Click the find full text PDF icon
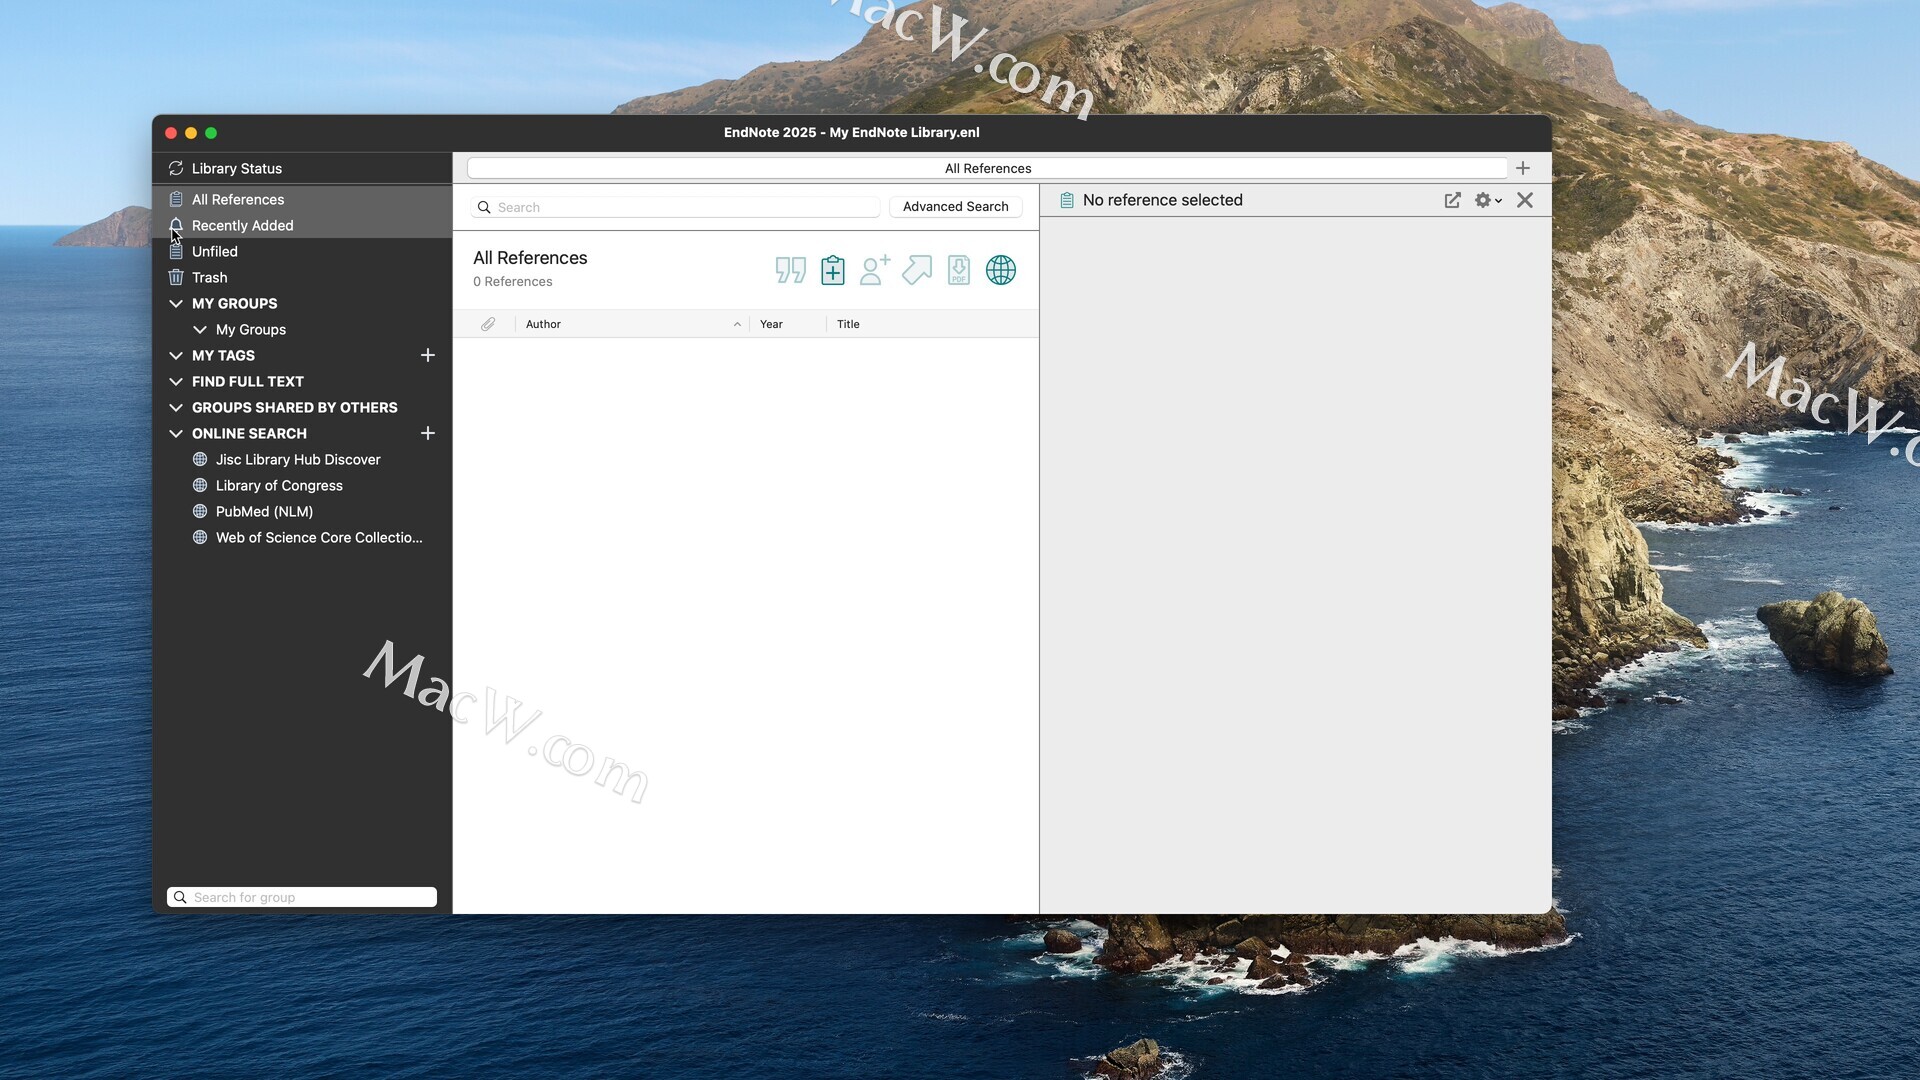Image resolution: width=1920 pixels, height=1080 pixels. point(959,270)
